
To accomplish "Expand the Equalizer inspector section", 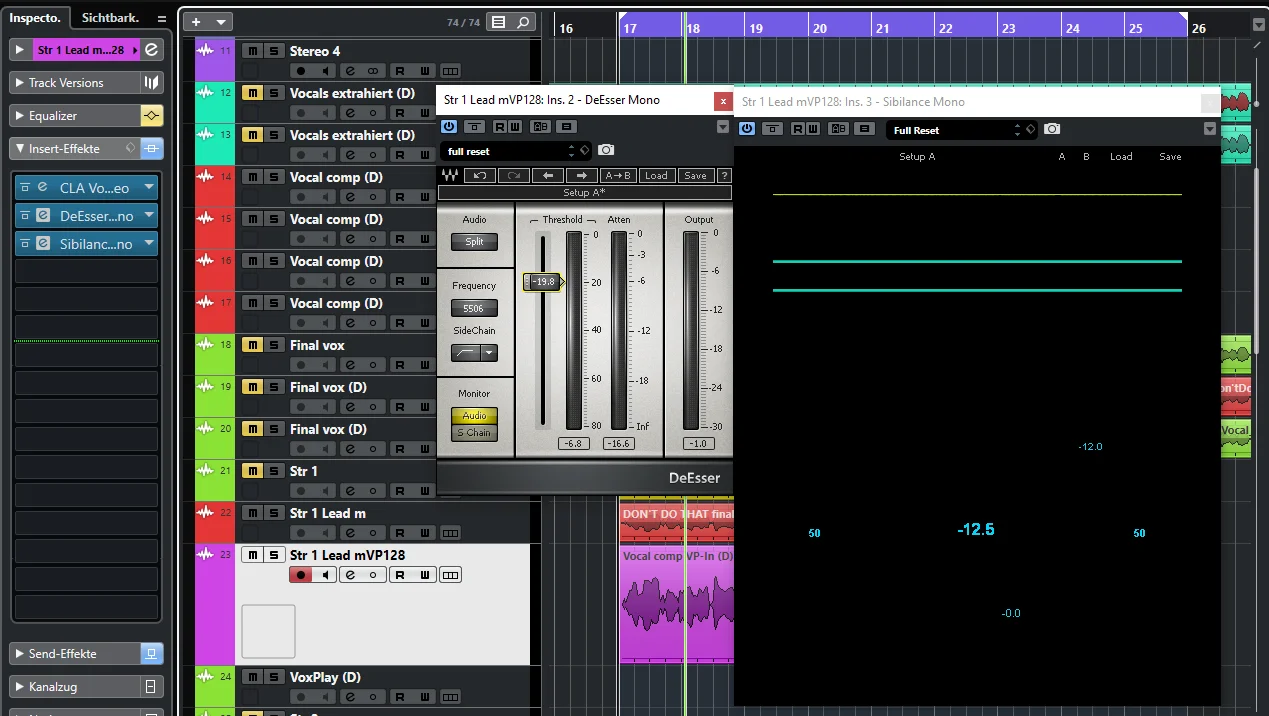I will pyautogui.click(x=20, y=116).
